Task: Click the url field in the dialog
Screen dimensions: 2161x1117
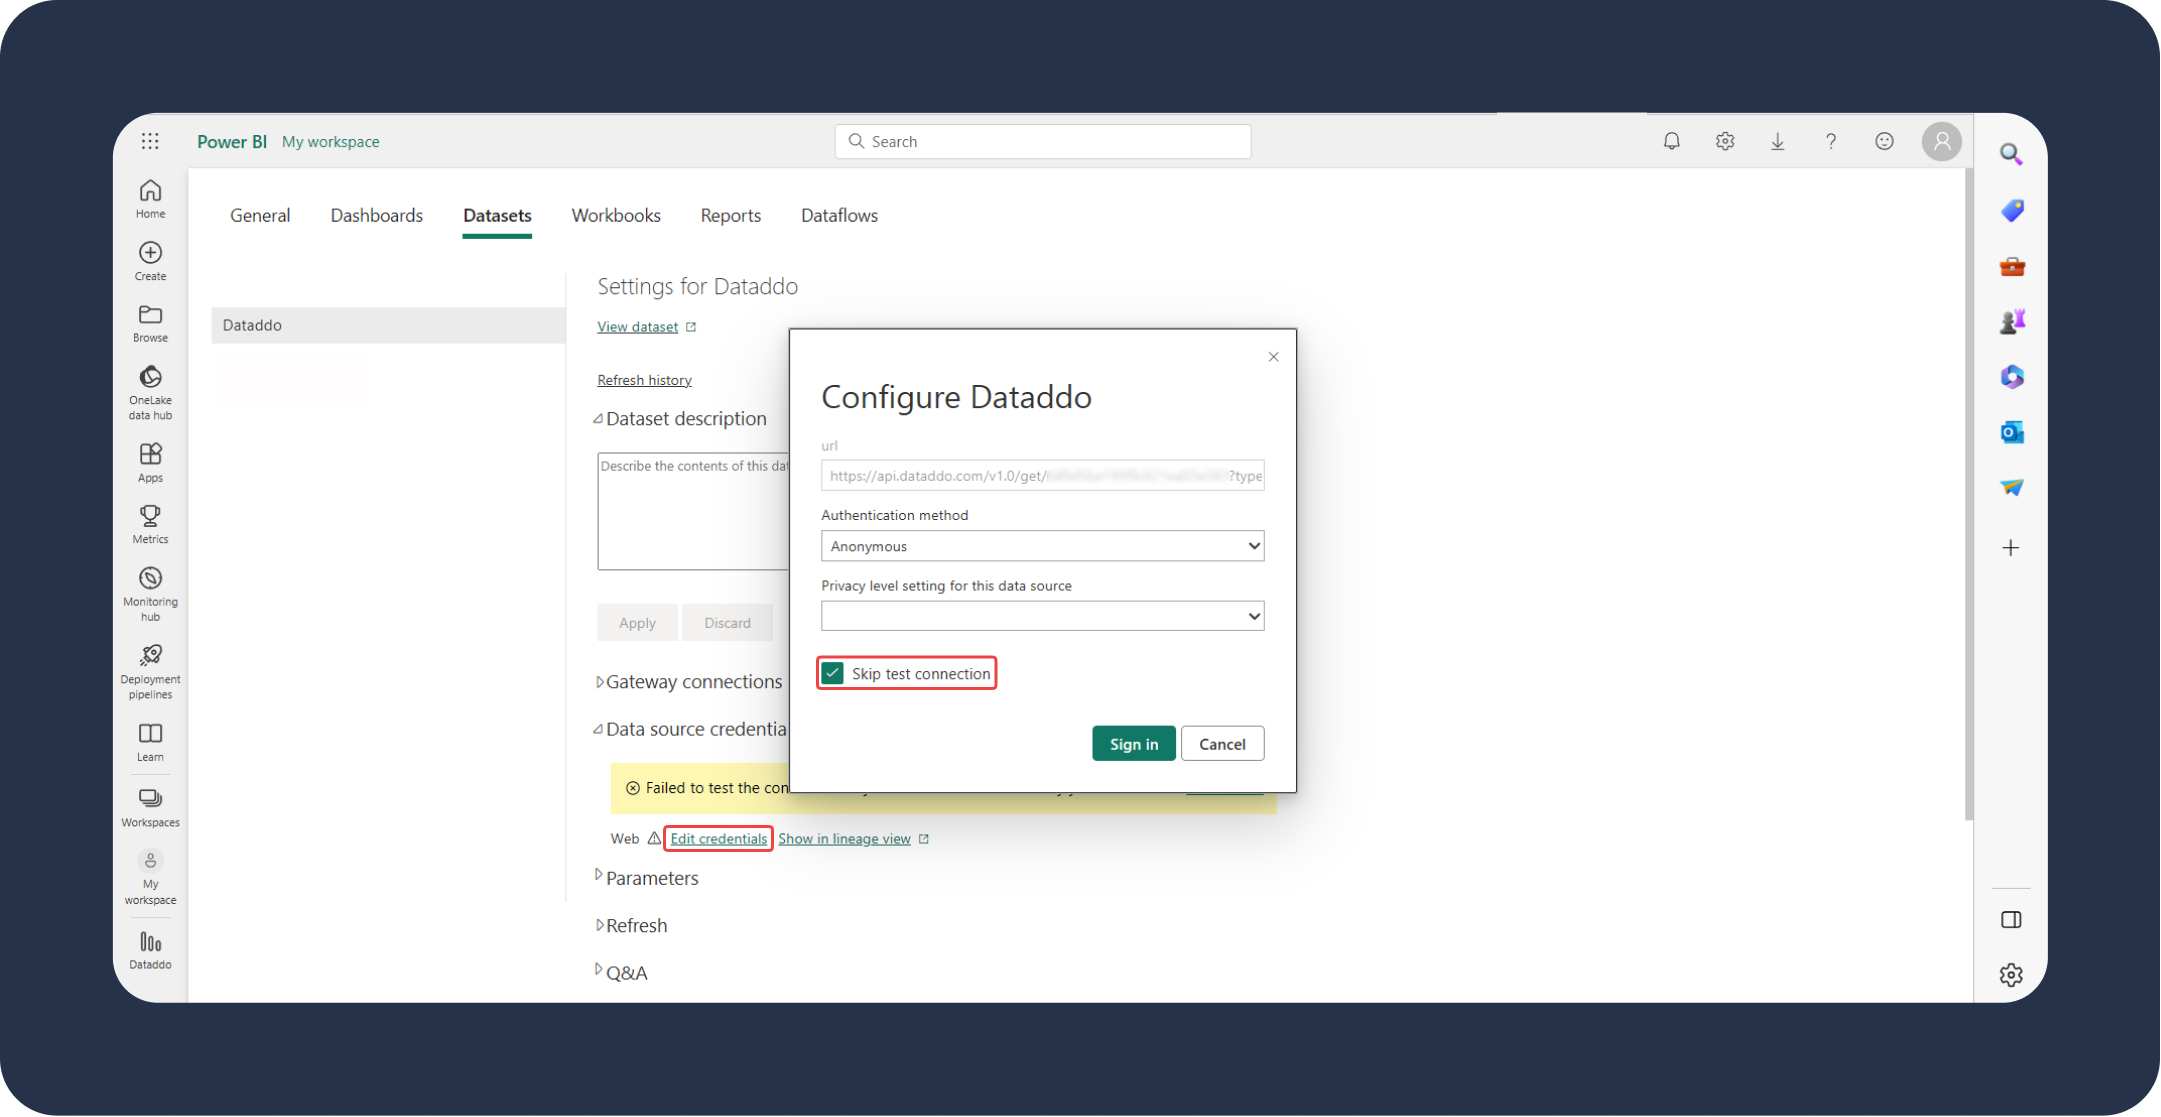Action: [1042, 476]
